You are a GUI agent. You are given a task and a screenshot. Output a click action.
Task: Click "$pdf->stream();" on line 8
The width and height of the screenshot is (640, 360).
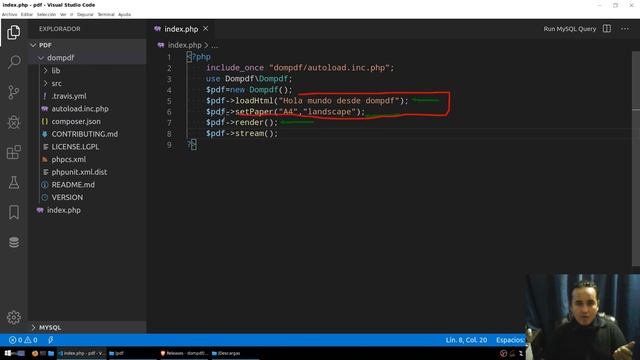coord(242,133)
